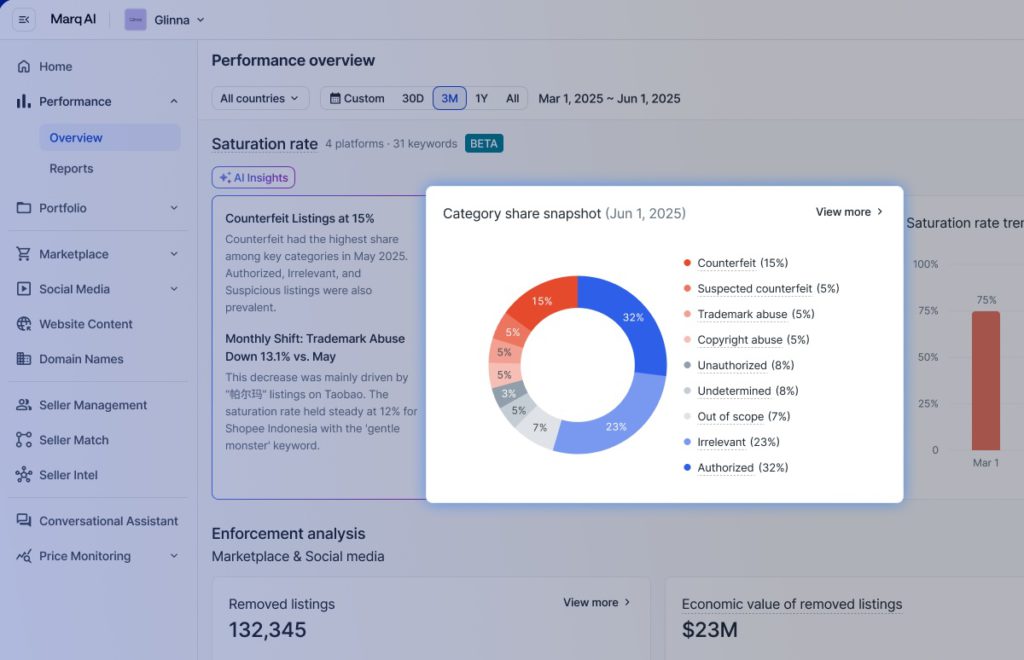Open the Reports menu item

(x=71, y=169)
